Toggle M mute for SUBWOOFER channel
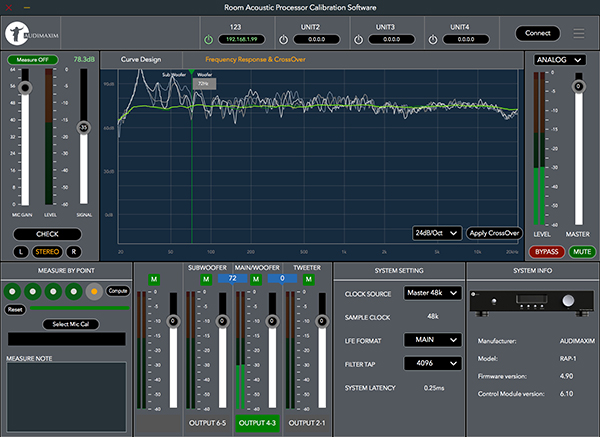 tap(206, 279)
